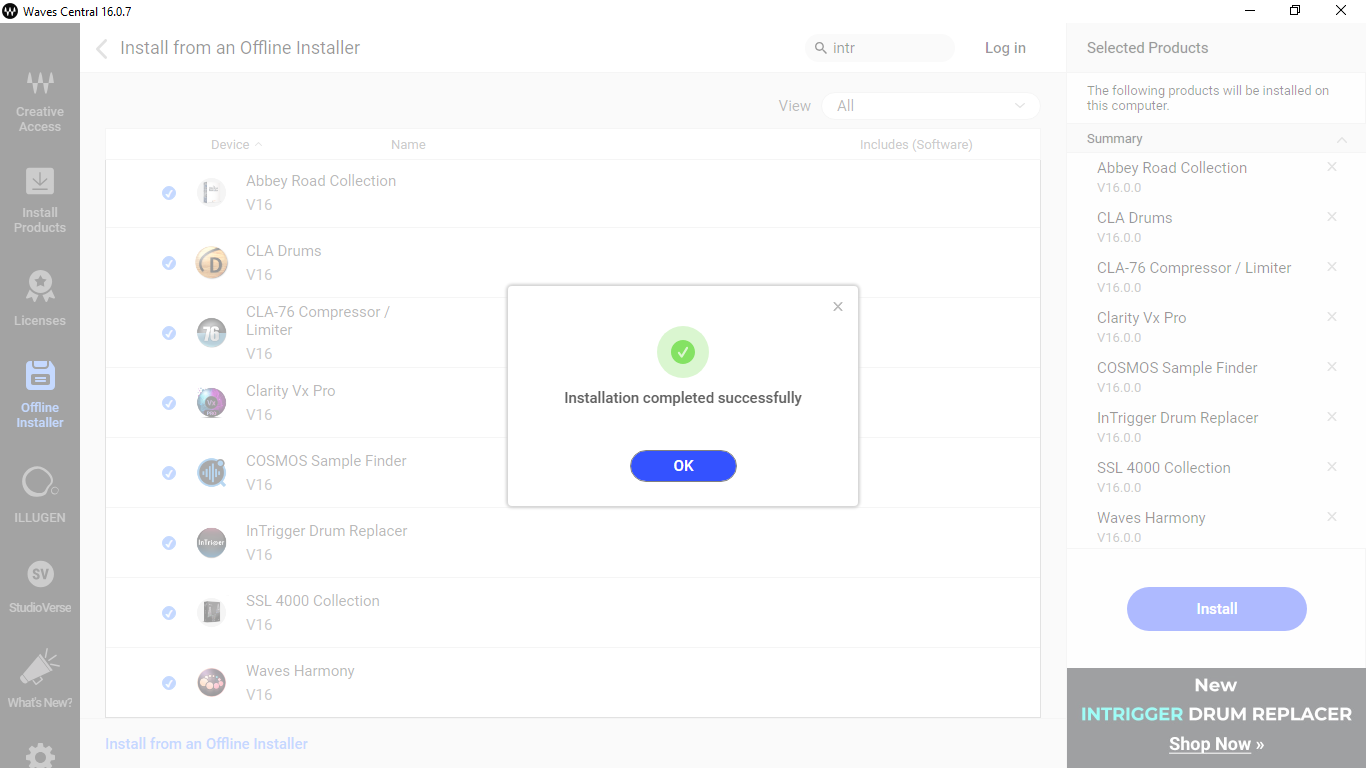This screenshot has width=1366, height=768.
Task: Sort list by Device column
Action: [236, 145]
